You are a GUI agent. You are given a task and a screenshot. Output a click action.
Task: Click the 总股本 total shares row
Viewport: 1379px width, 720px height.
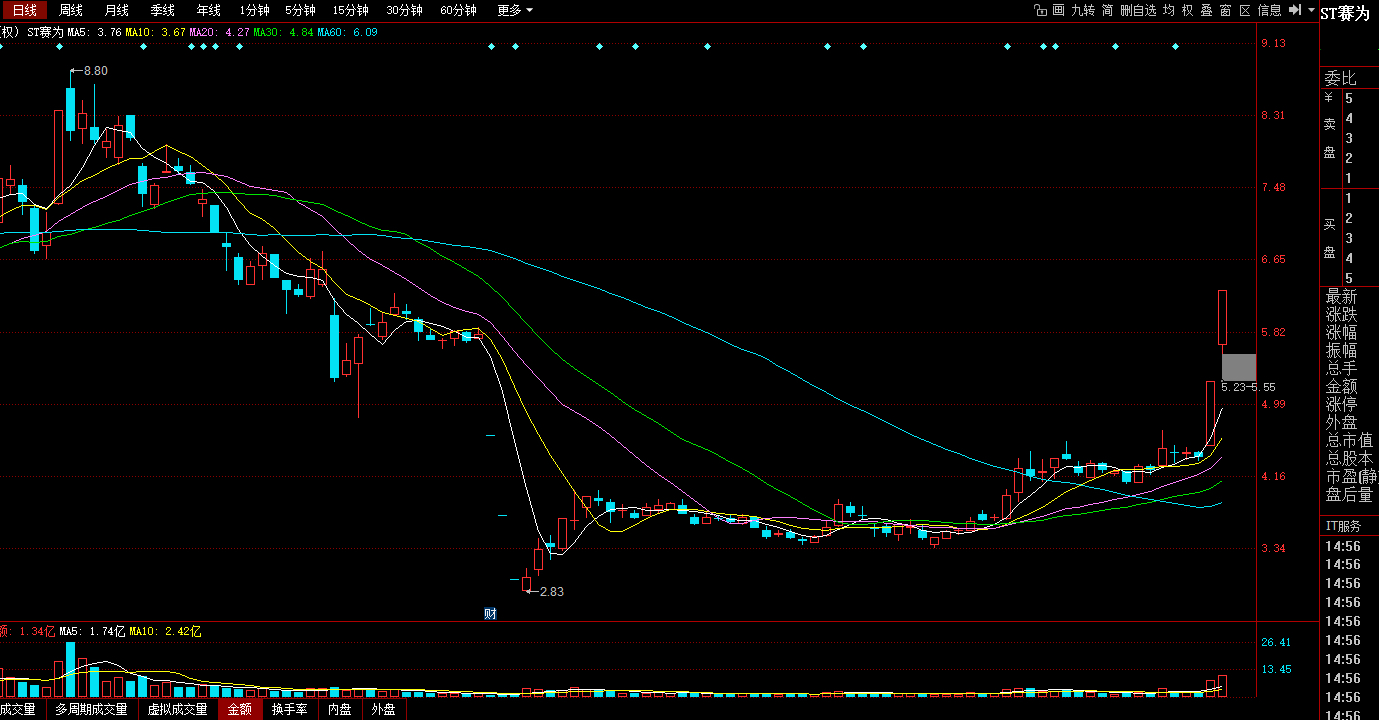point(1350,459)
